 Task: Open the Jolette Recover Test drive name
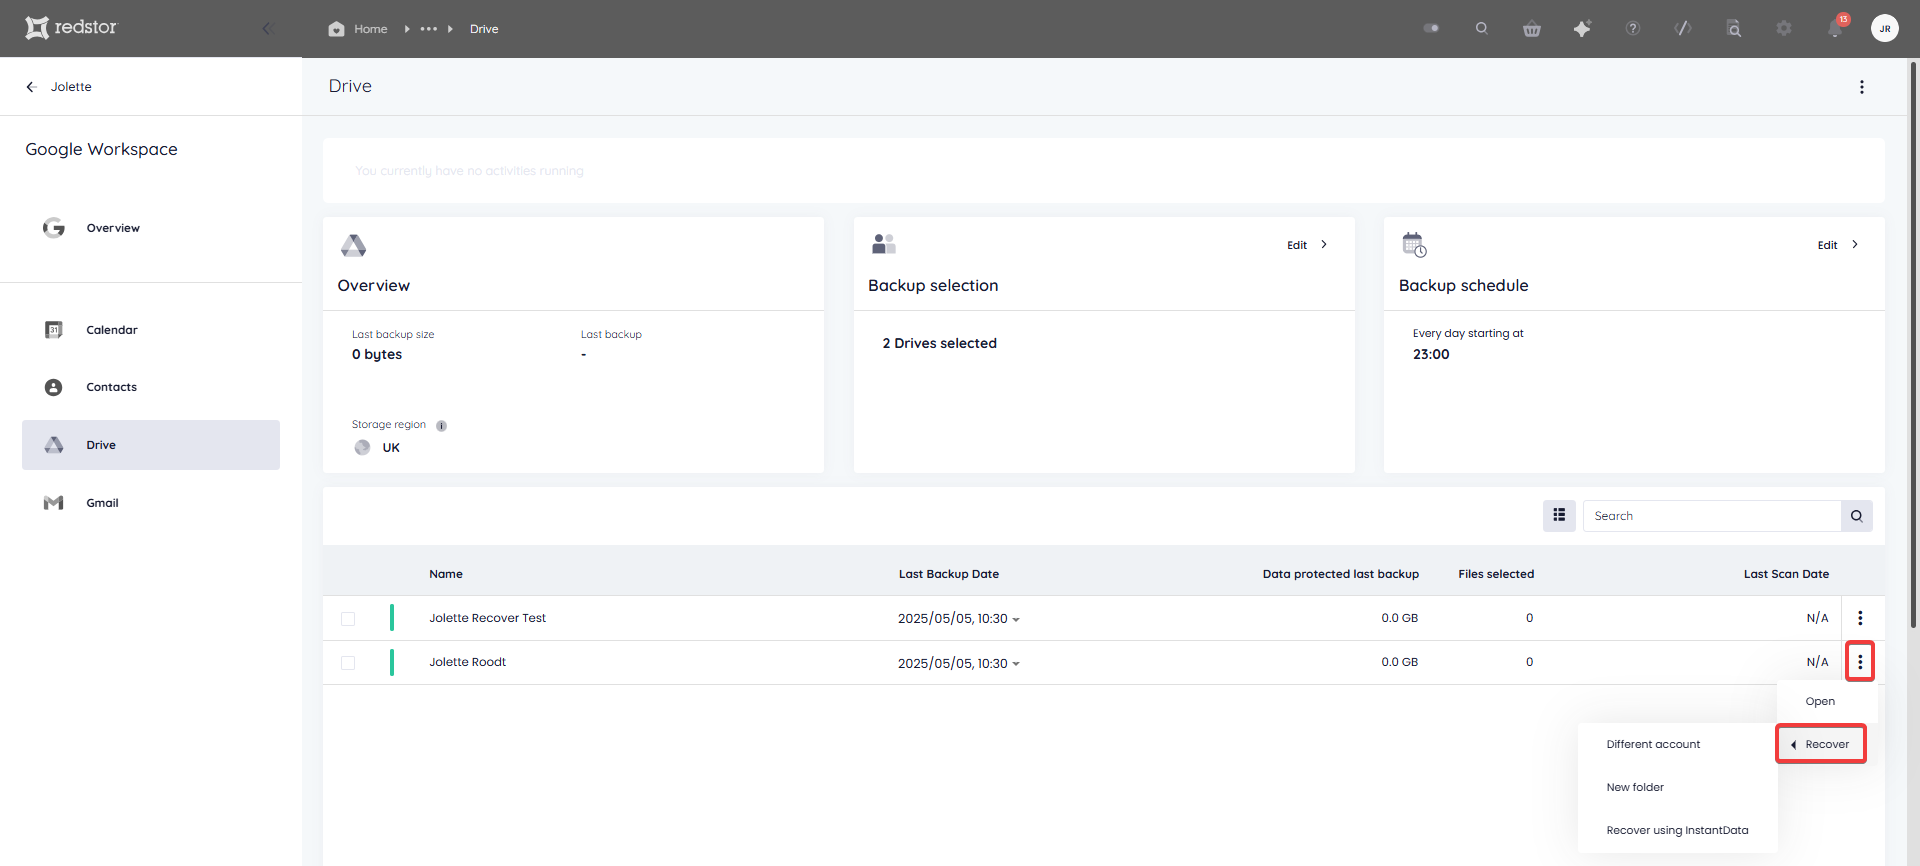pyautogui.click(x=488, y=618)
